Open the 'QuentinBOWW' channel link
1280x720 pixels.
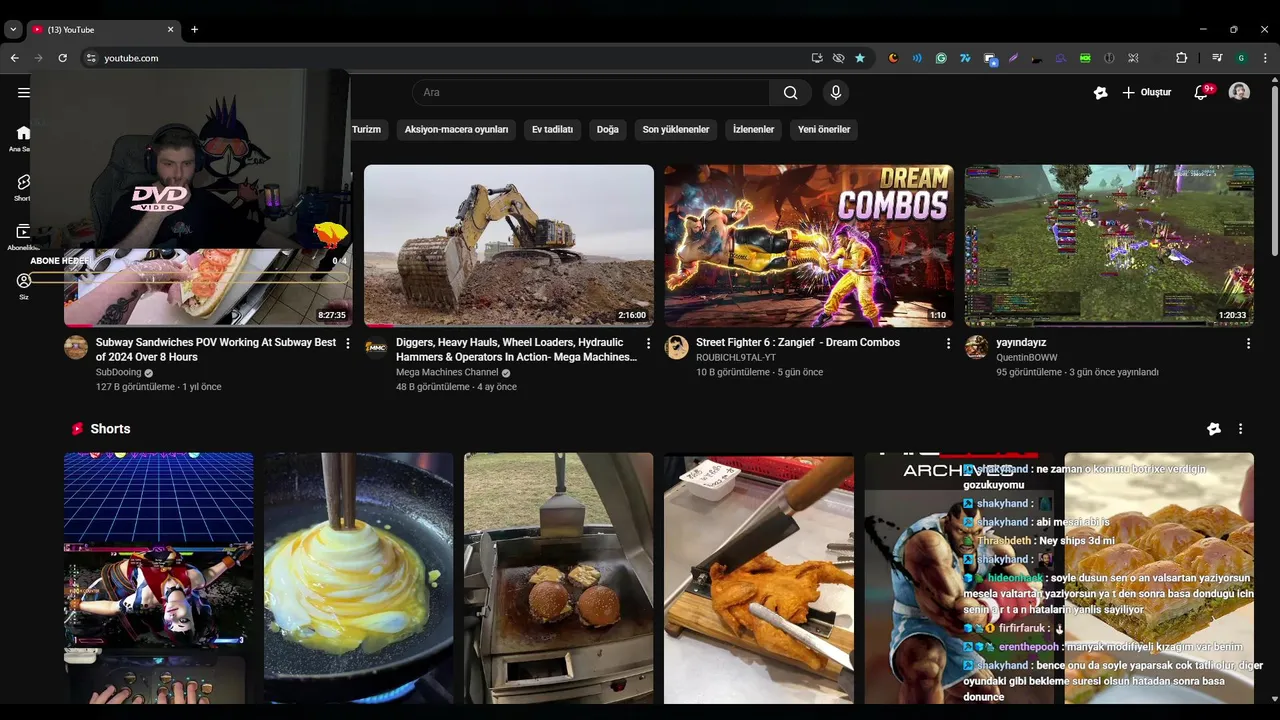coord(1027,357)
